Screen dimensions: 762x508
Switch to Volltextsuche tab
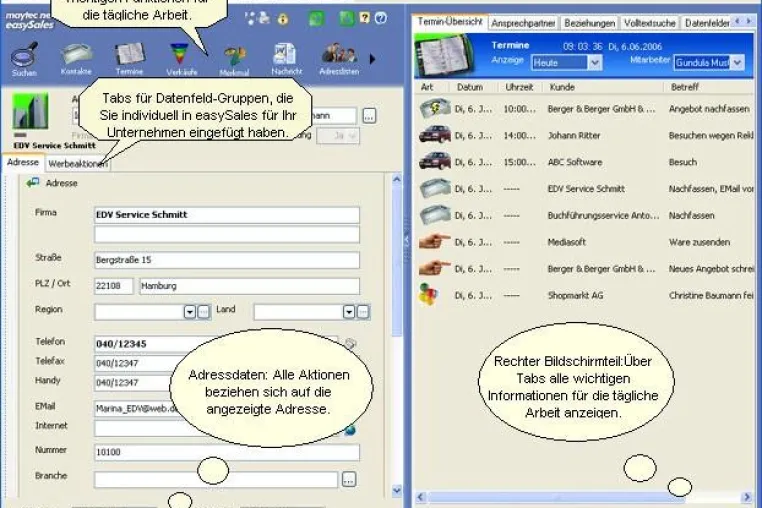click(650, 23)
